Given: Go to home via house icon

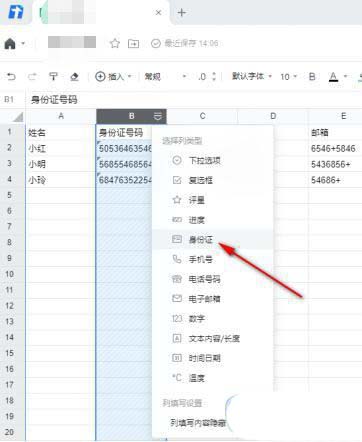Looking at the screenshot, I should [10, 43].
